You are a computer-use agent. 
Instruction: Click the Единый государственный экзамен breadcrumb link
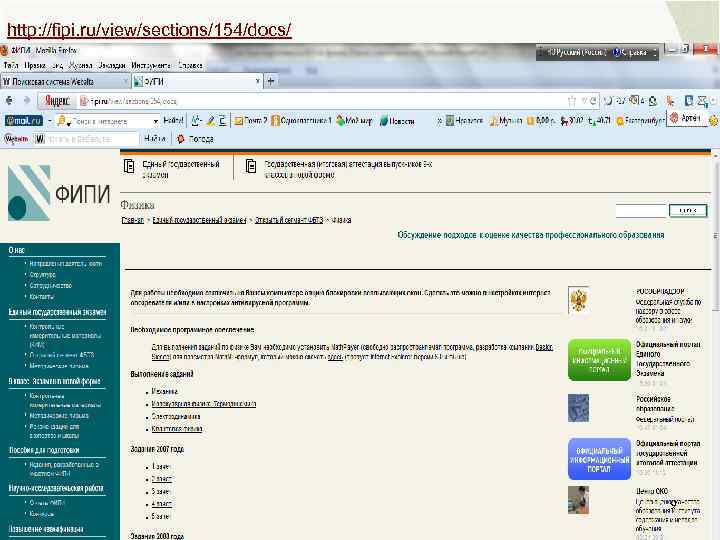(199, 220)
